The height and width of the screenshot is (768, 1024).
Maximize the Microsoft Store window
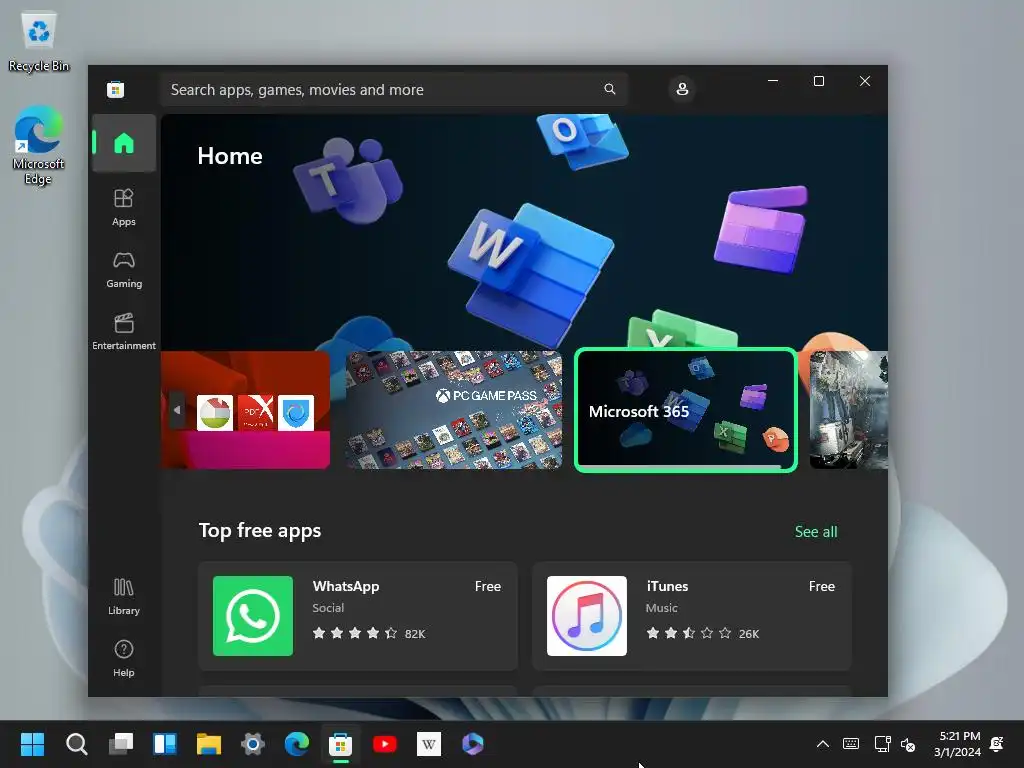point(818,81)
